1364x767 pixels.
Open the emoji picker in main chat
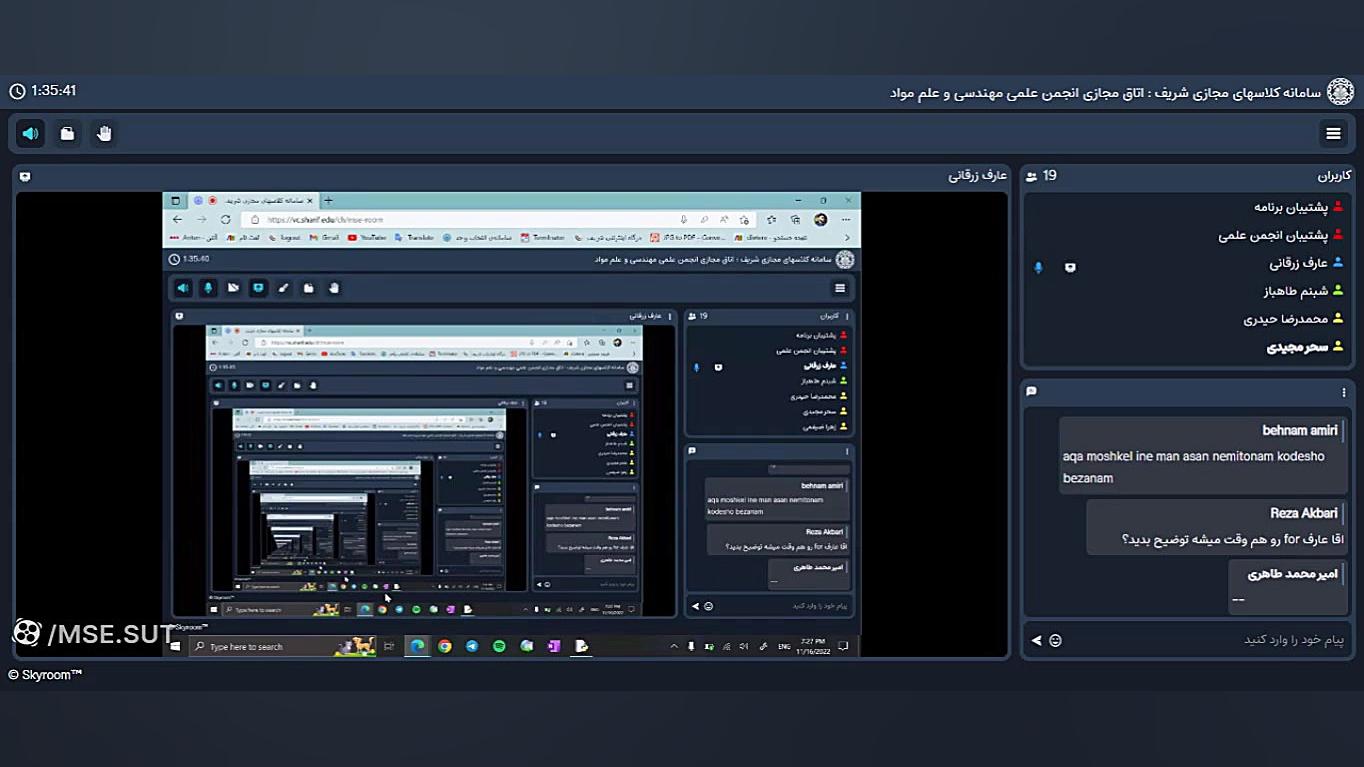(x=1055, y=640)
